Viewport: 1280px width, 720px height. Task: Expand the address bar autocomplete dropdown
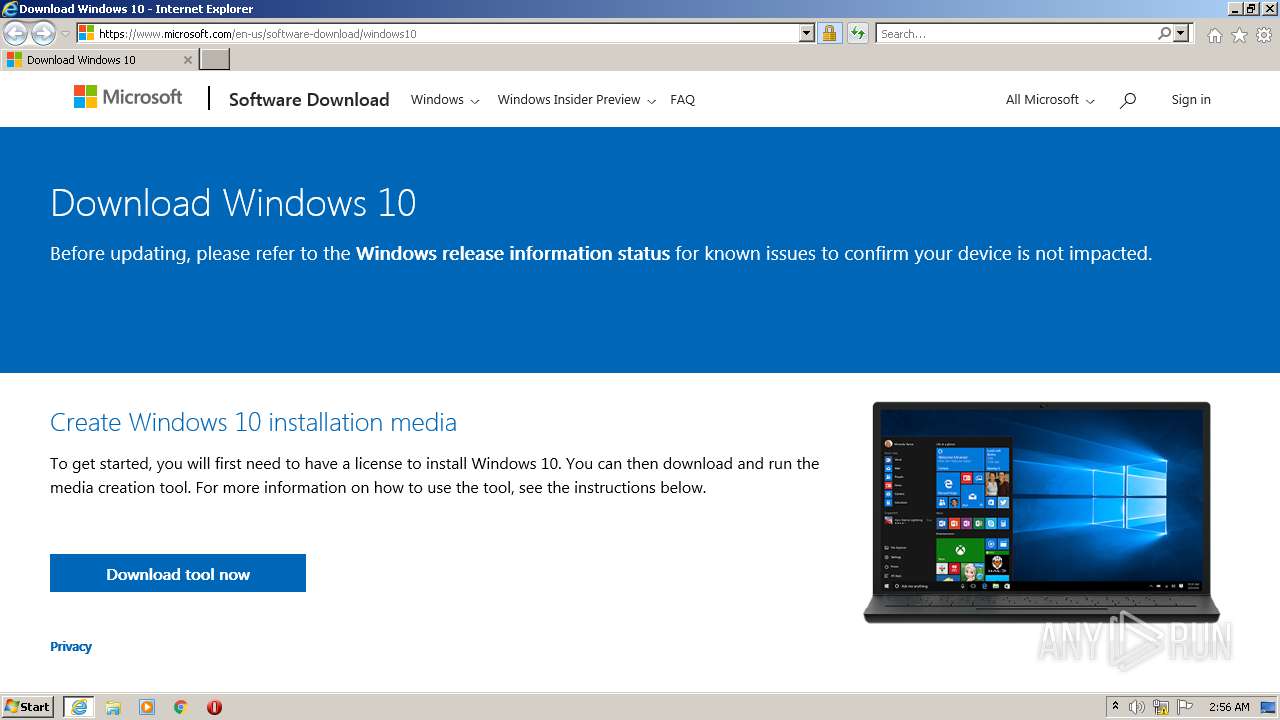(807, 33)
